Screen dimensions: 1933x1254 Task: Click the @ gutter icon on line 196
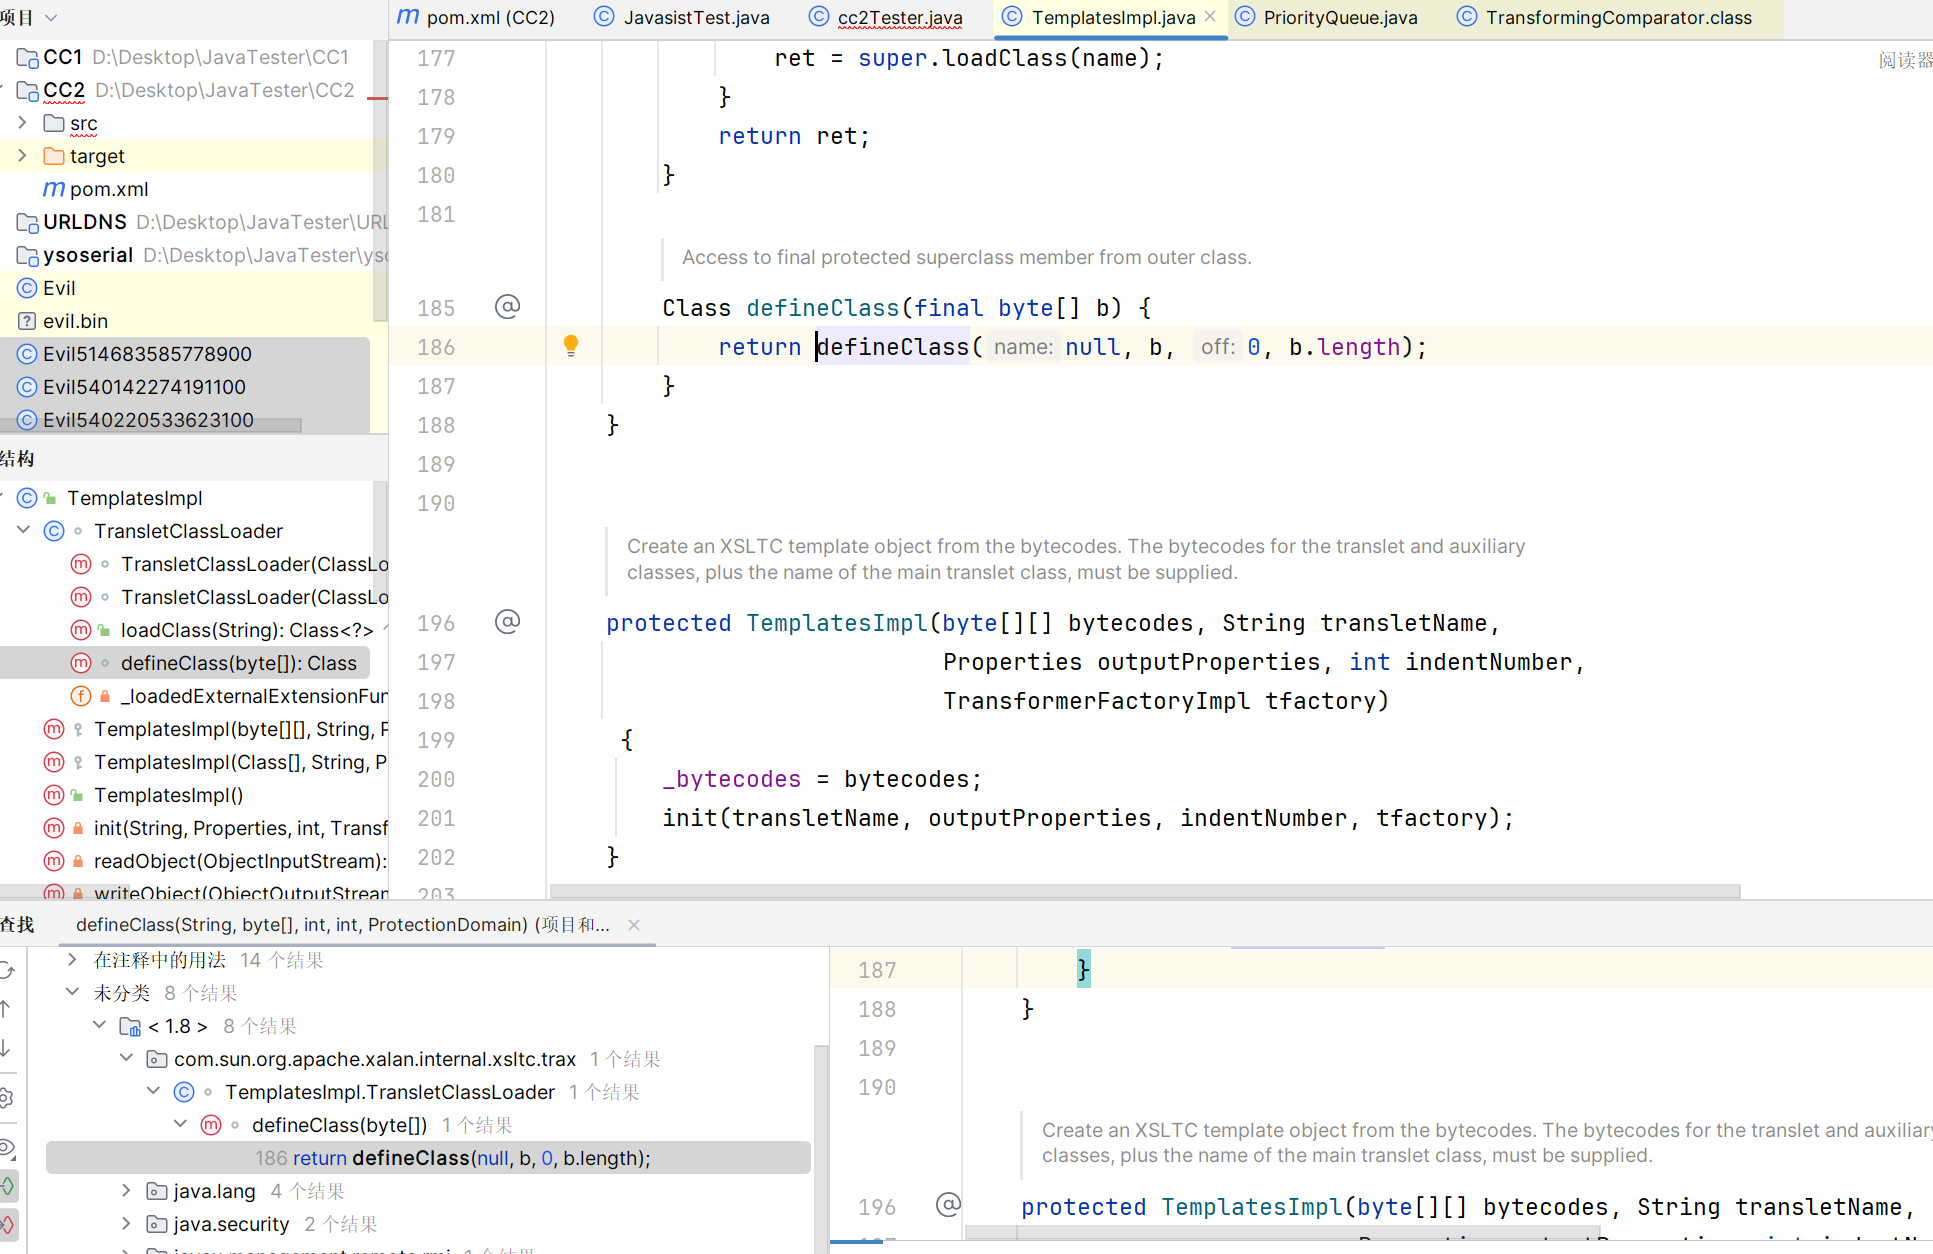508,622
